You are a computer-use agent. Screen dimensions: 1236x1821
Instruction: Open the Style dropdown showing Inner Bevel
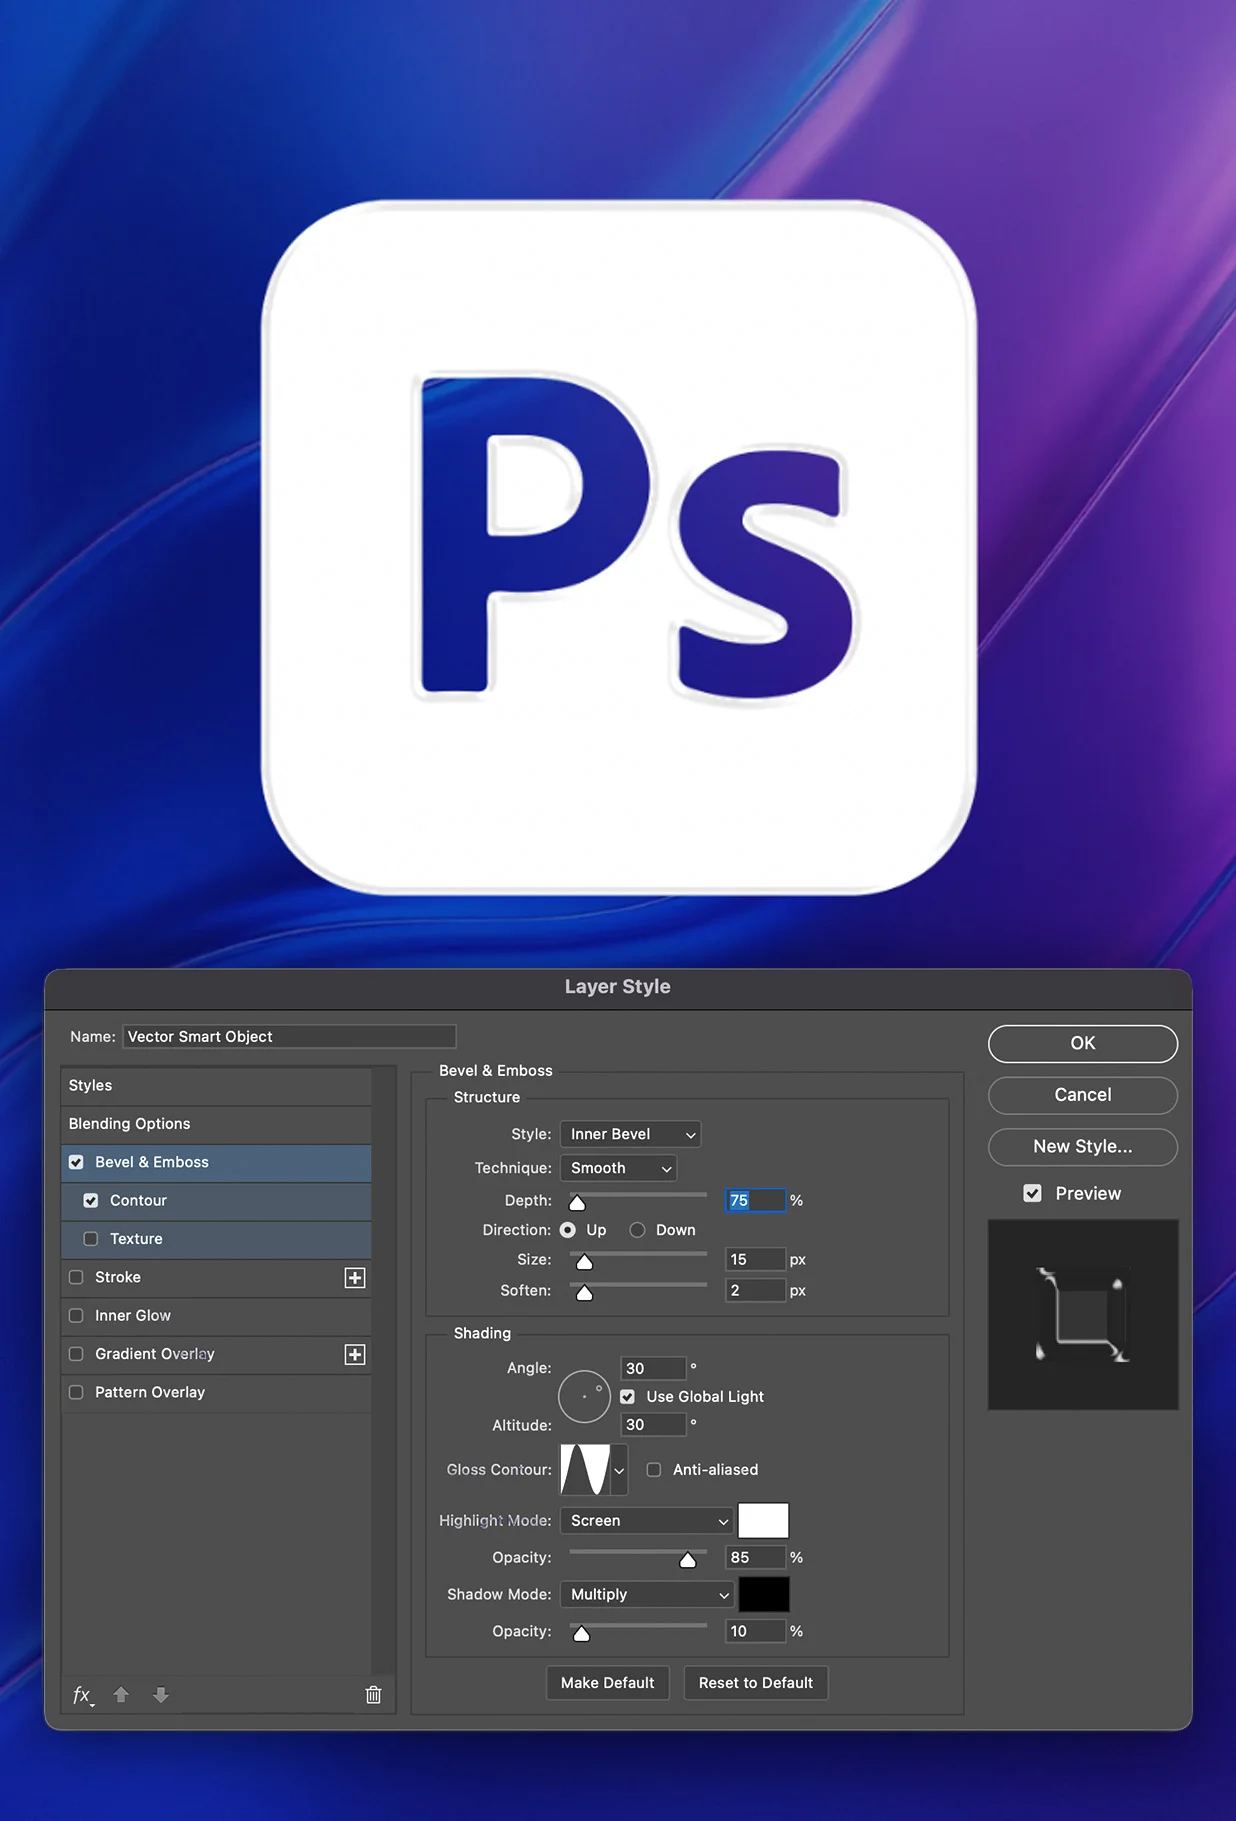click(x=631, y=1134)
